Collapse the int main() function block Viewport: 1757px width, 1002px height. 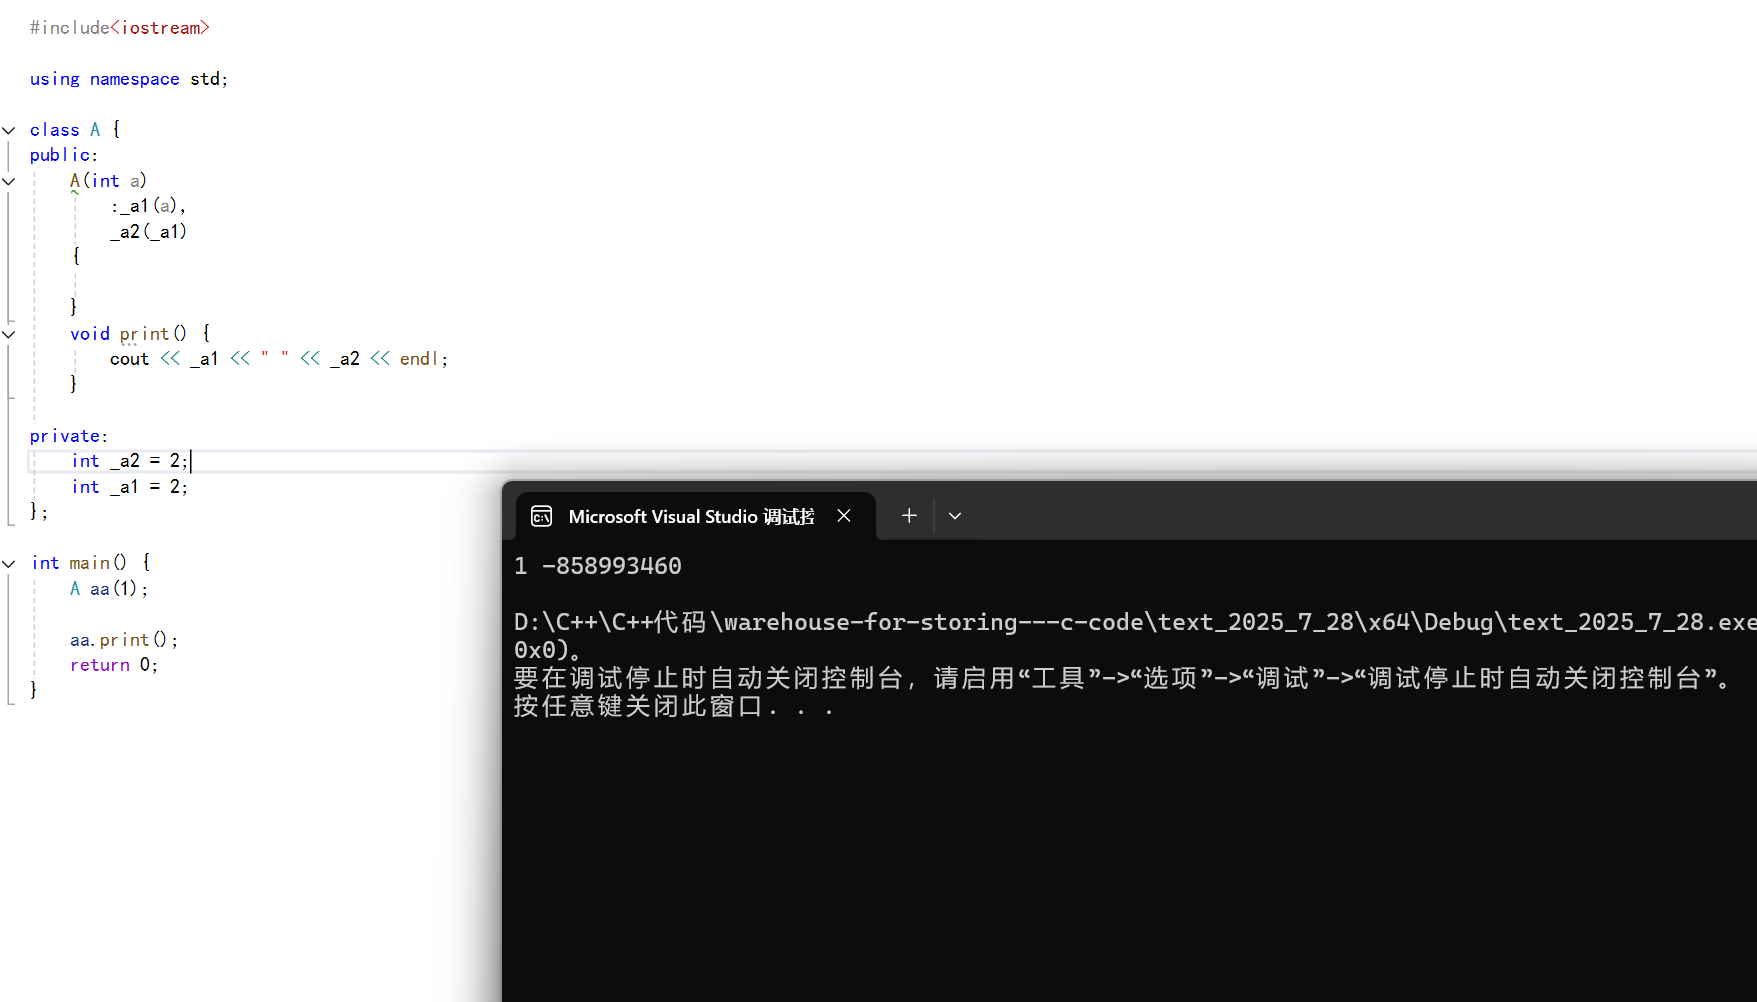pyautogui.click(x=9, y=564)
